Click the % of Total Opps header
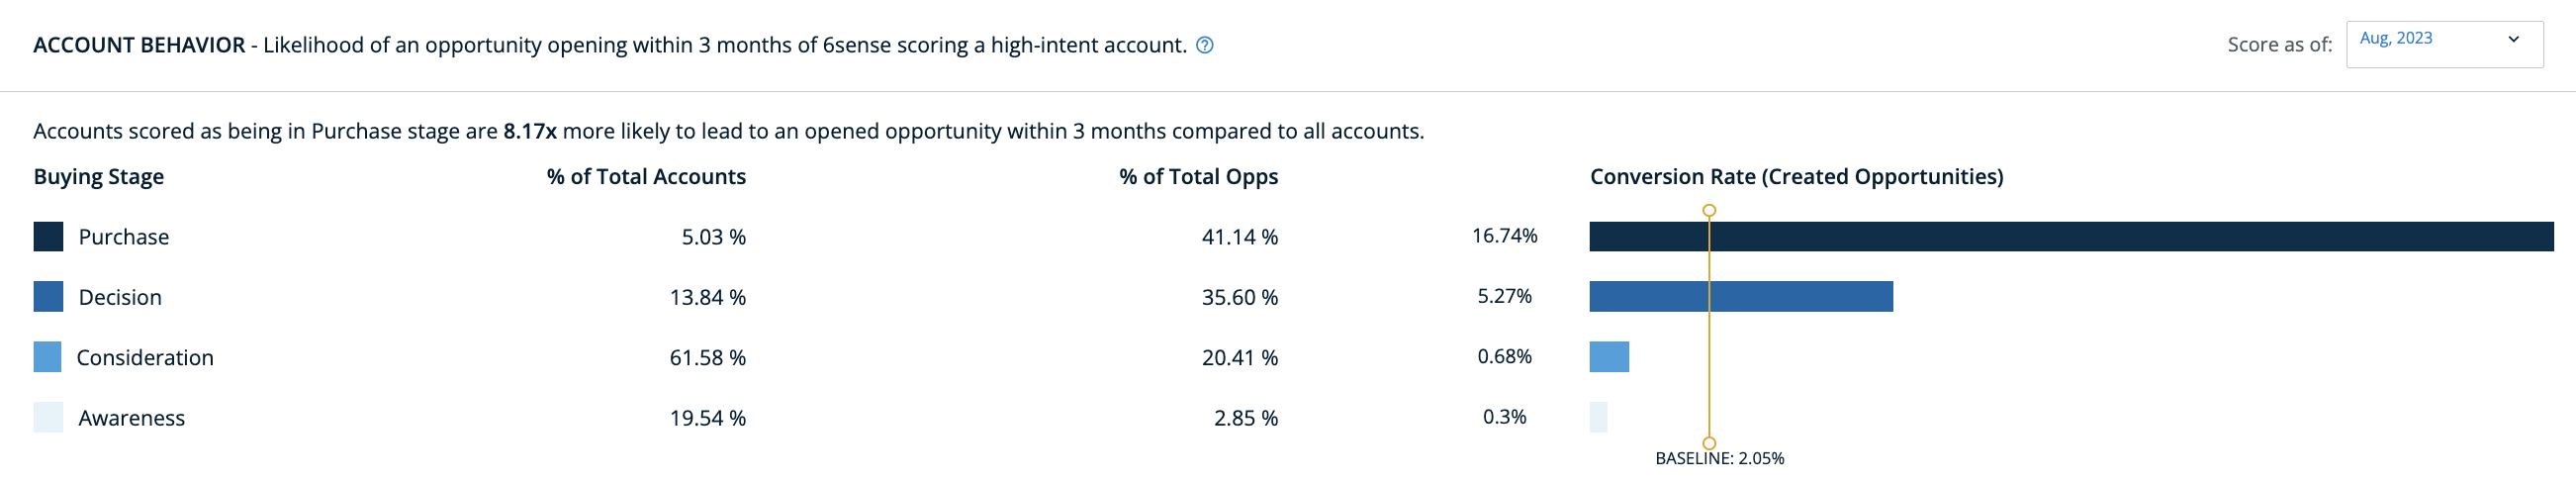 (1198, 177)
